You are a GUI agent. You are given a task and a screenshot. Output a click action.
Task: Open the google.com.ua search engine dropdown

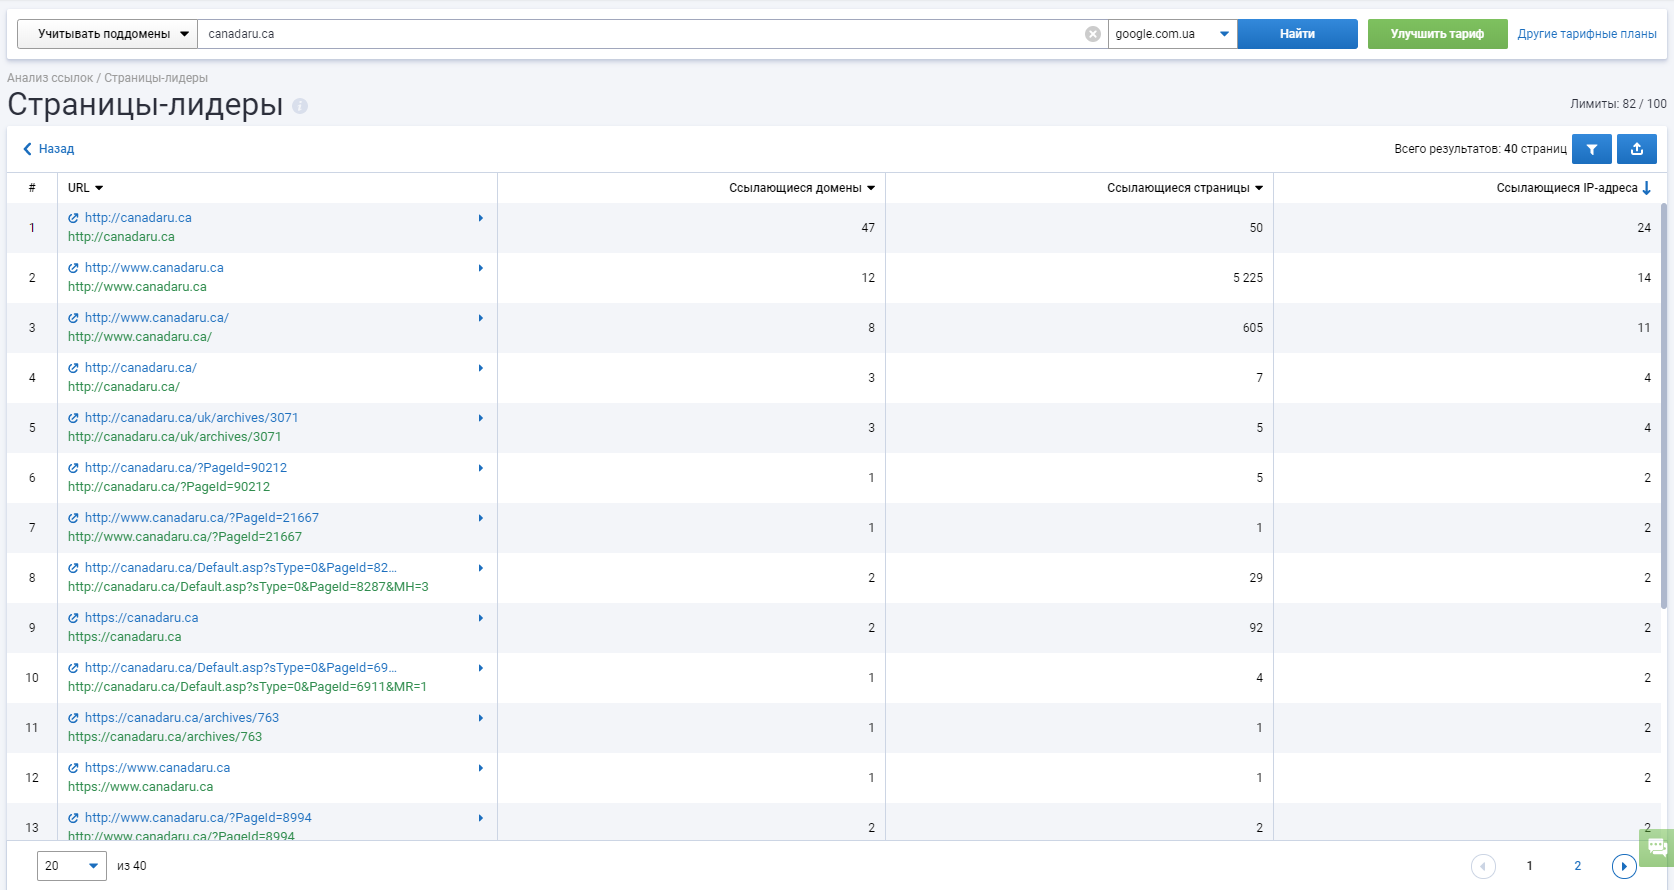coord(1172,34)
